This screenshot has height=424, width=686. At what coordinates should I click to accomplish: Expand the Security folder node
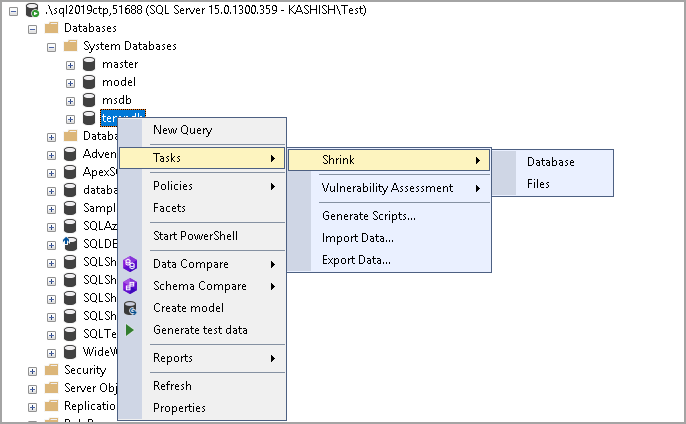33,370
